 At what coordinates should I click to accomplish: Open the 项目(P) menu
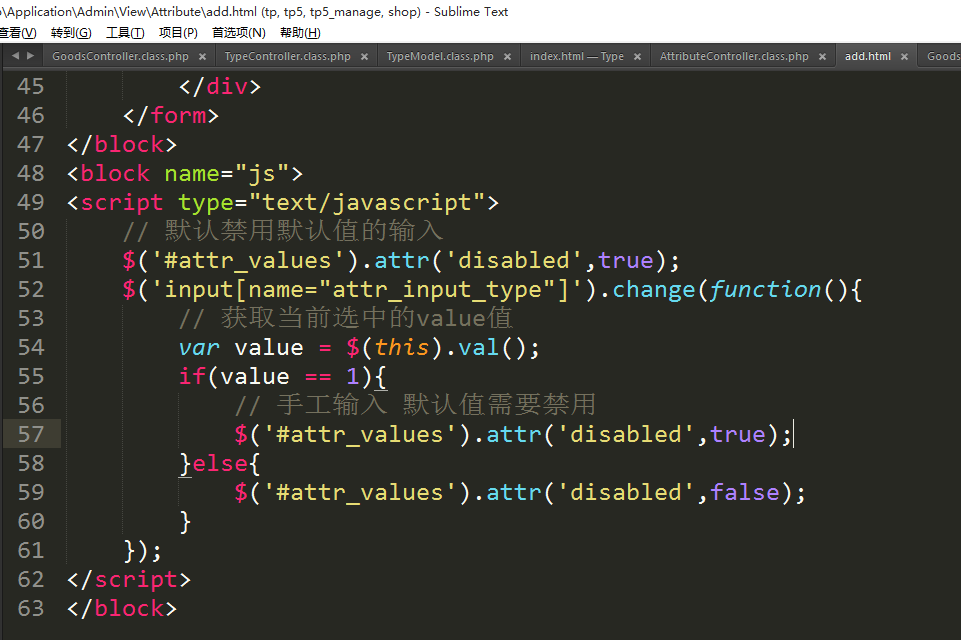(x=178, y=33)
